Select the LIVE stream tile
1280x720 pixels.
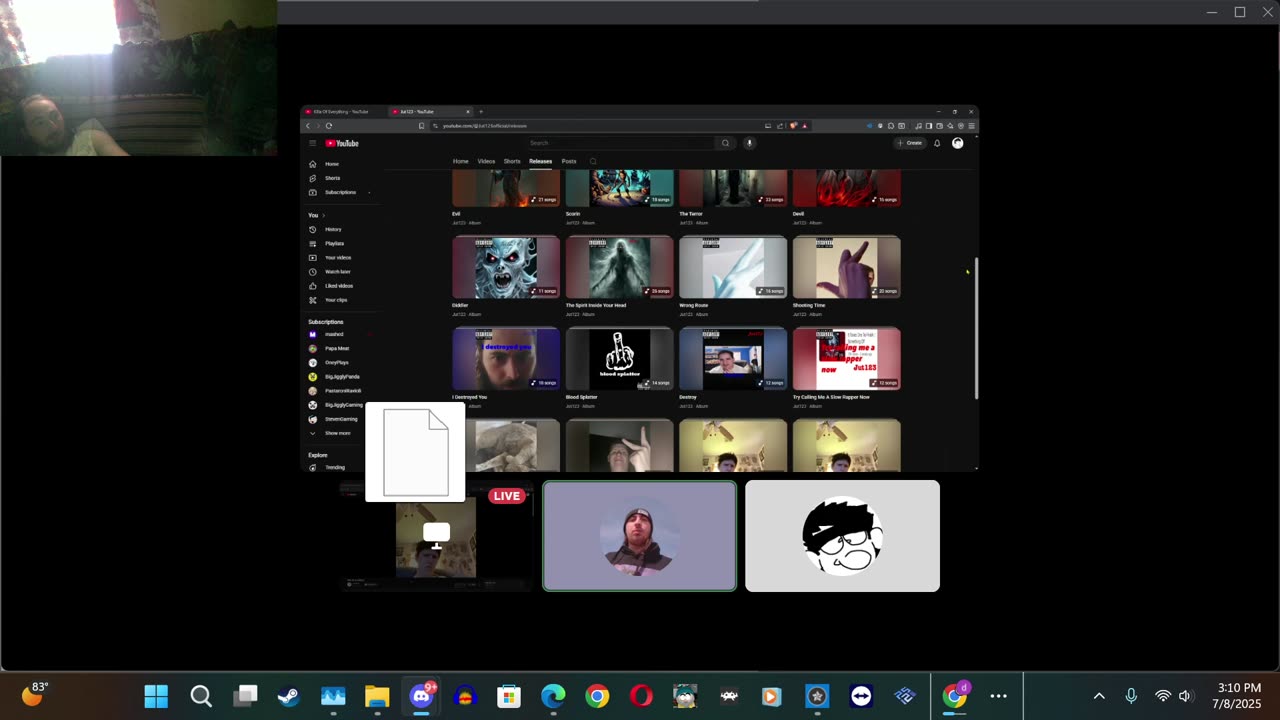click(436, 536)
